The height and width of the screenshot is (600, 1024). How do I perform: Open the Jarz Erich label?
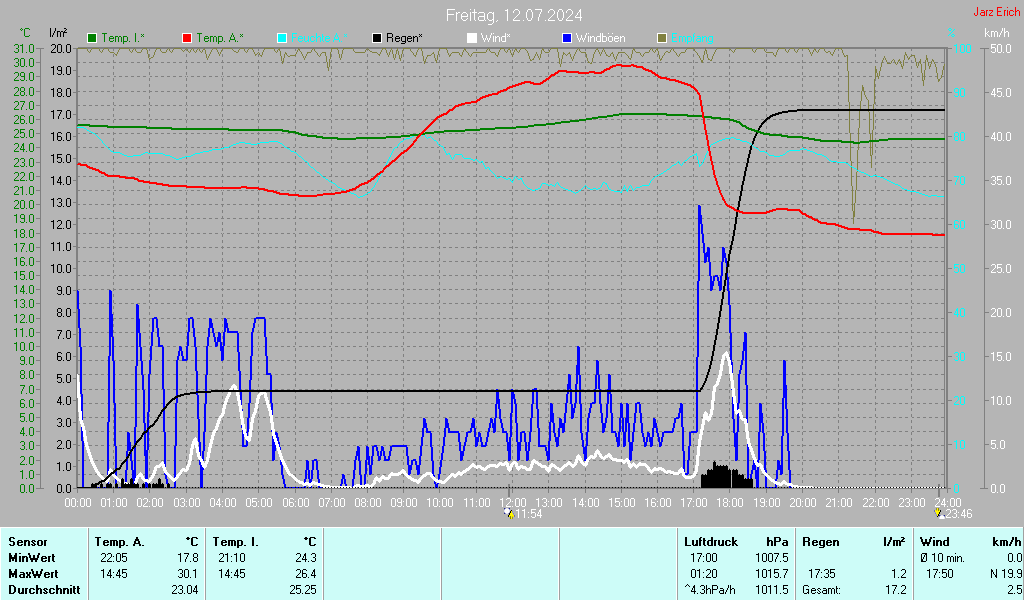(x=996, y=13)
